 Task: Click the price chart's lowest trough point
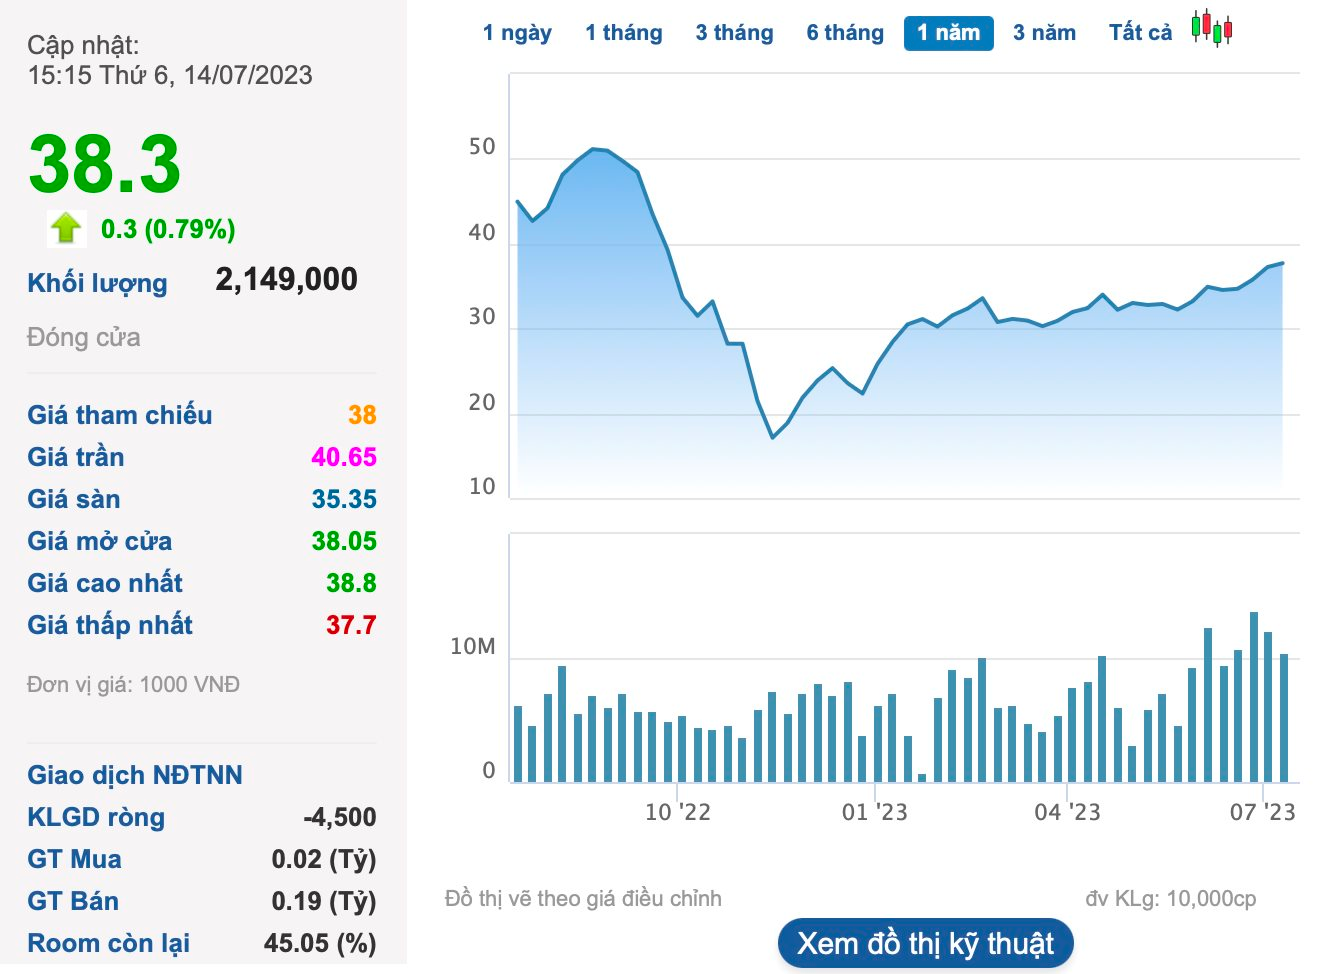[x=773, y=437]
